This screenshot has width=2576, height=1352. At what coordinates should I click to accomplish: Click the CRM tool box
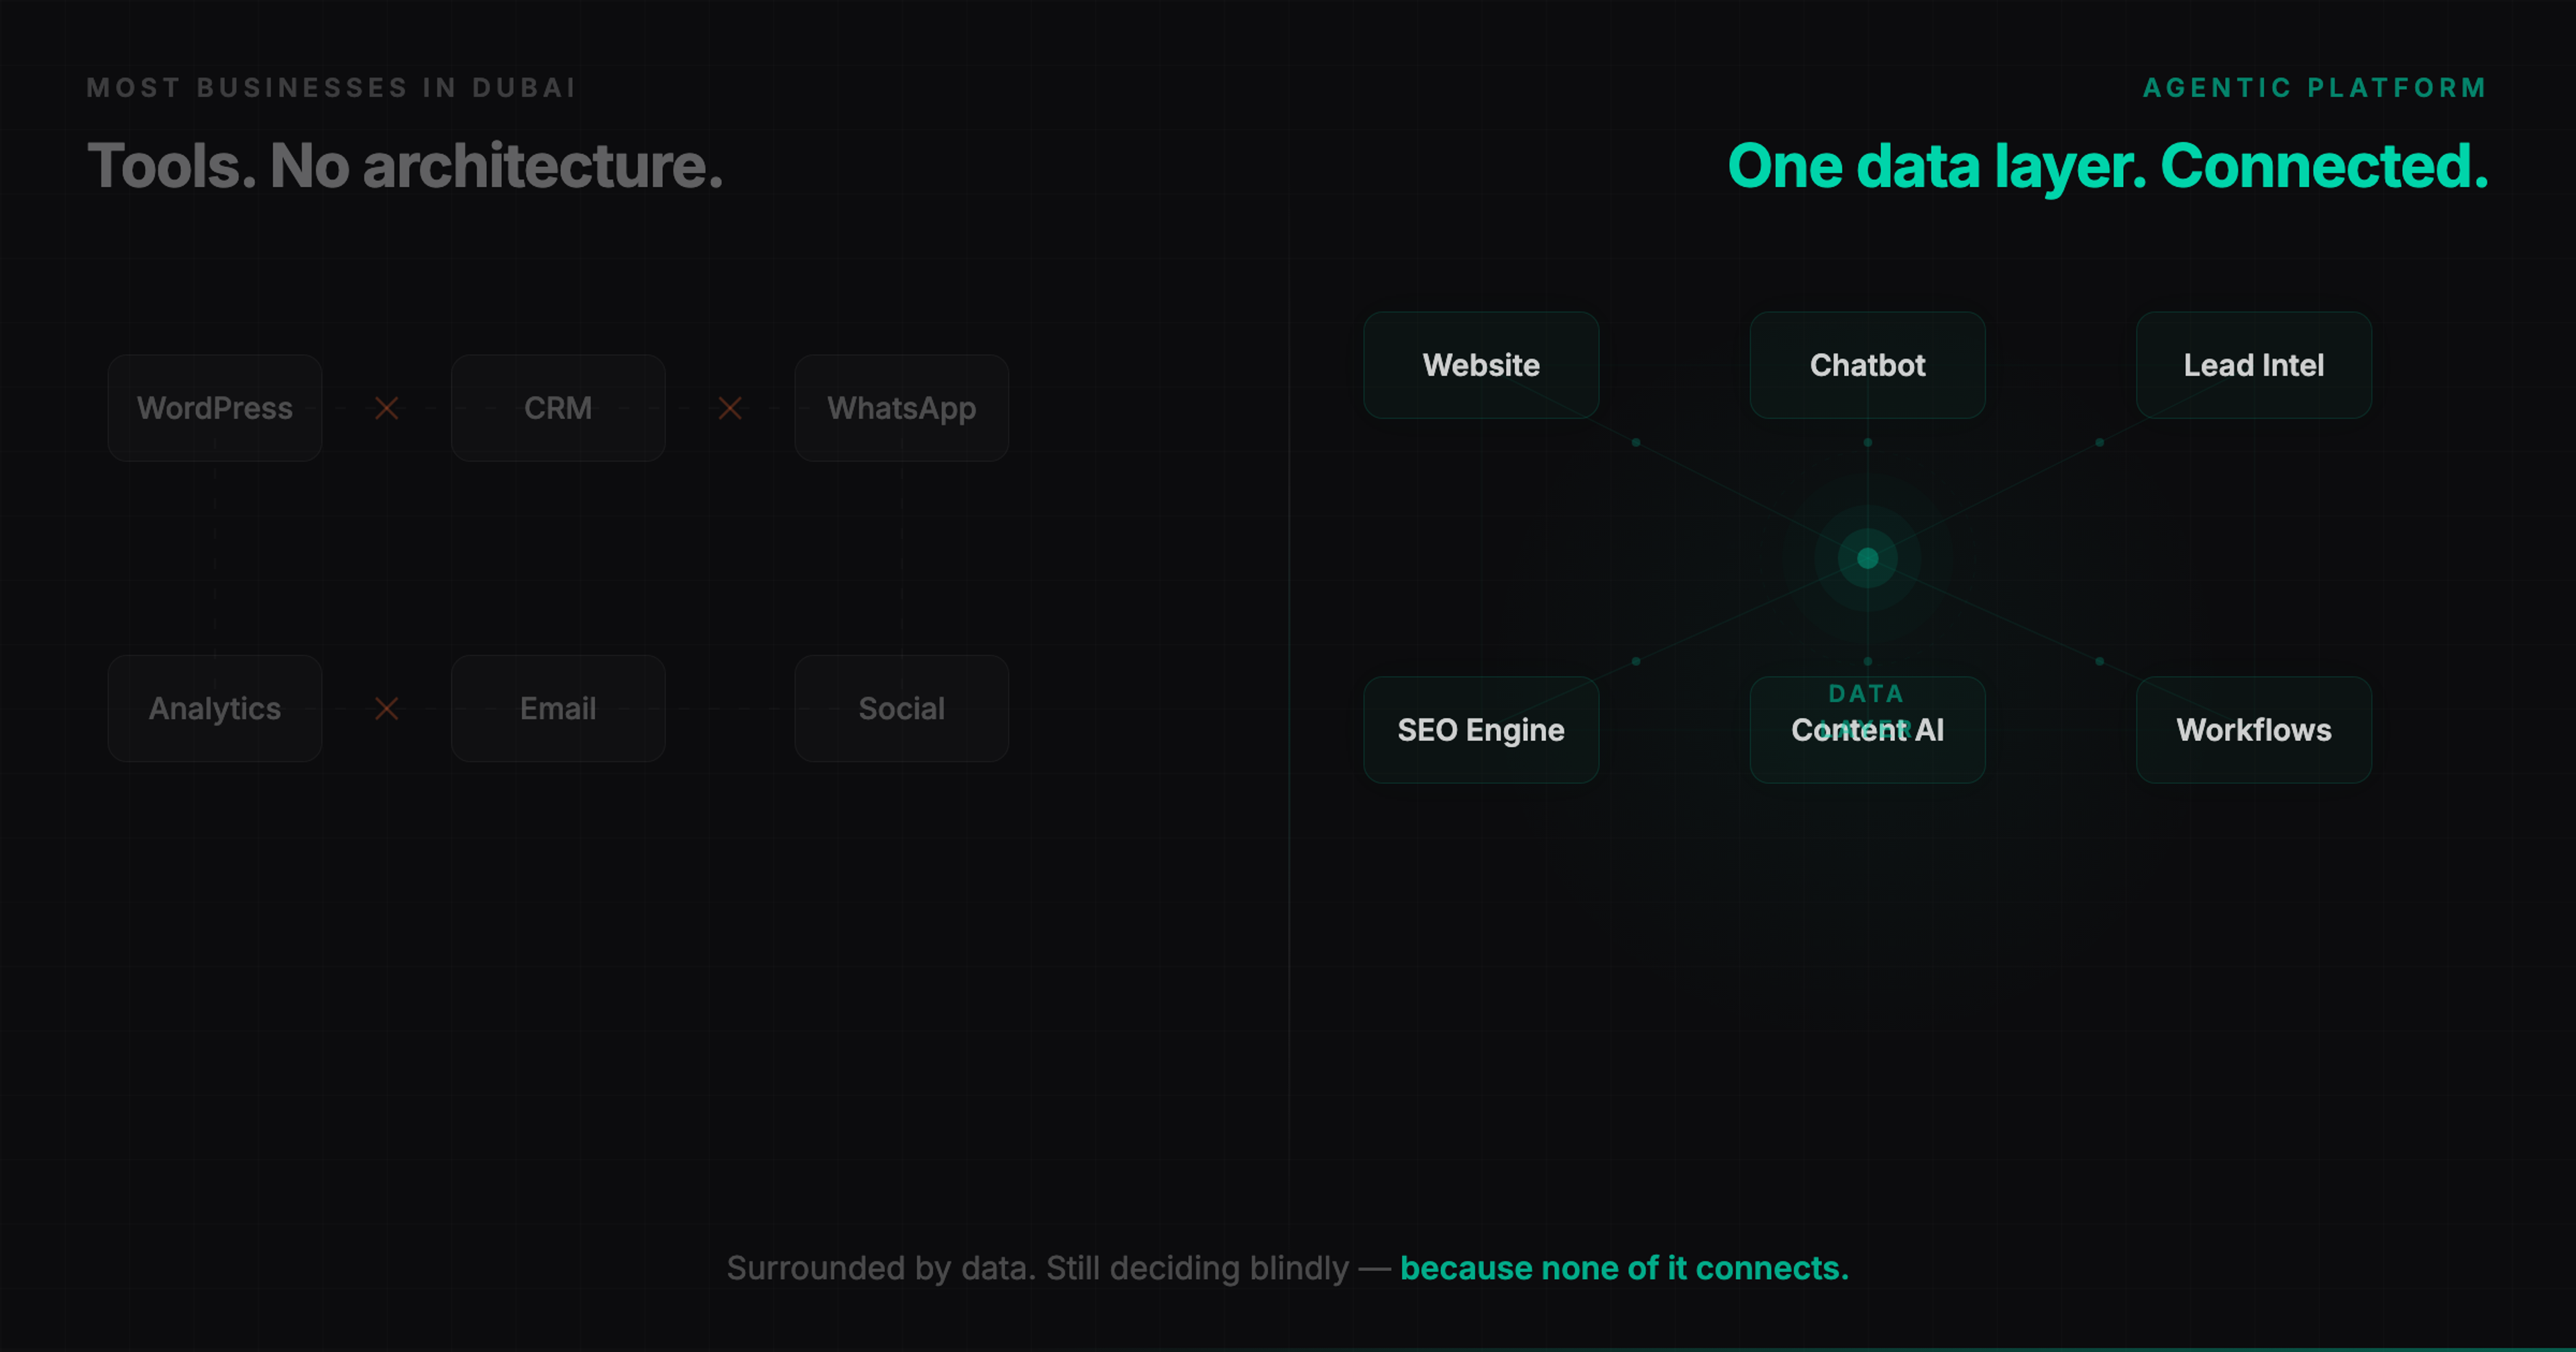pos(558,408)
